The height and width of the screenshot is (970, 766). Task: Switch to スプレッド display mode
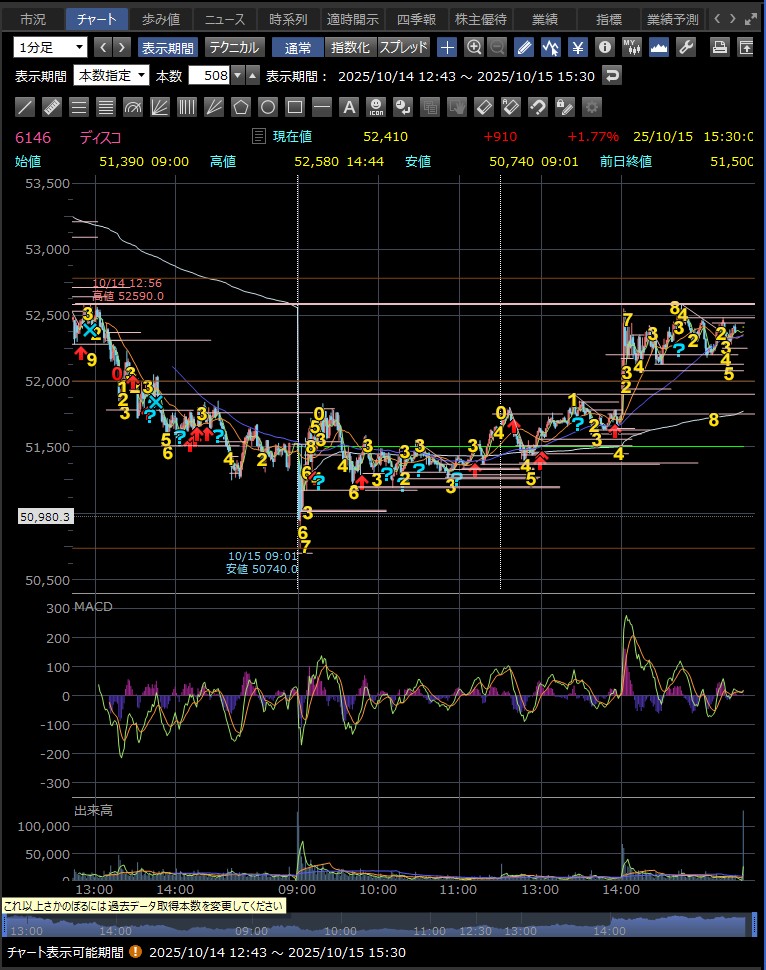pos(403,47)
